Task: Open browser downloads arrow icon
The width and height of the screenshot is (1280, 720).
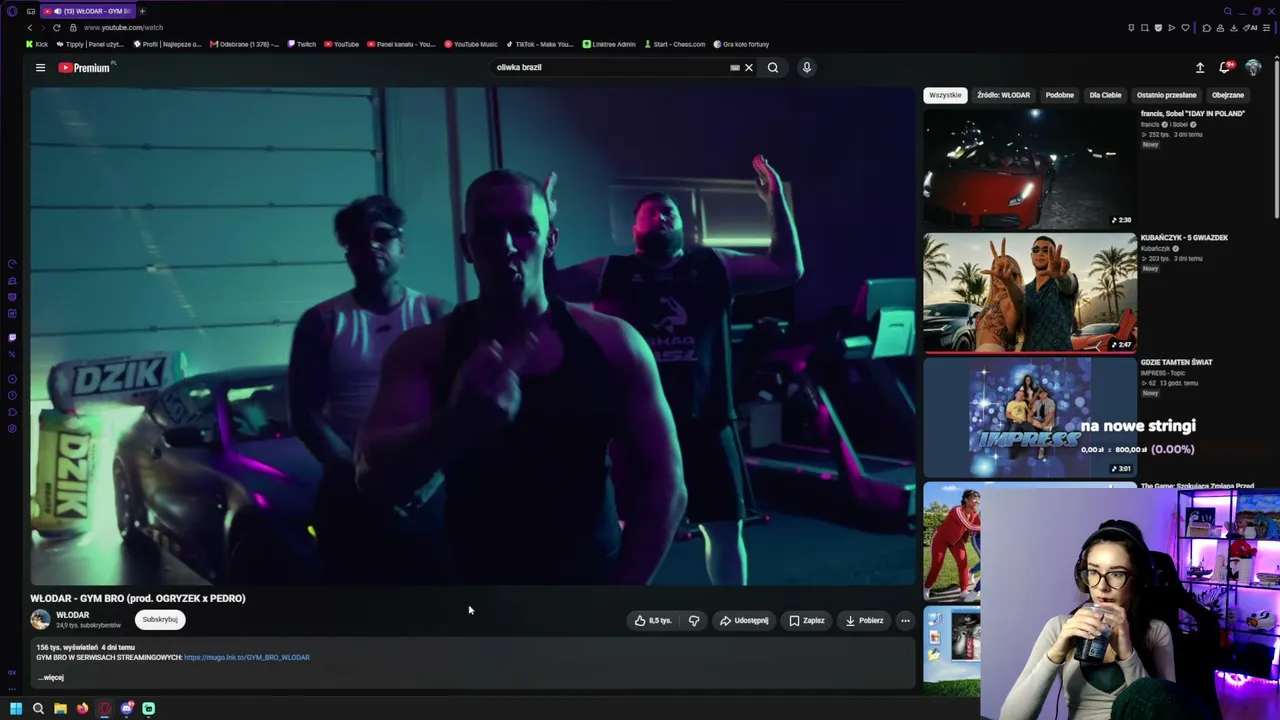Action: [1234, 28]
